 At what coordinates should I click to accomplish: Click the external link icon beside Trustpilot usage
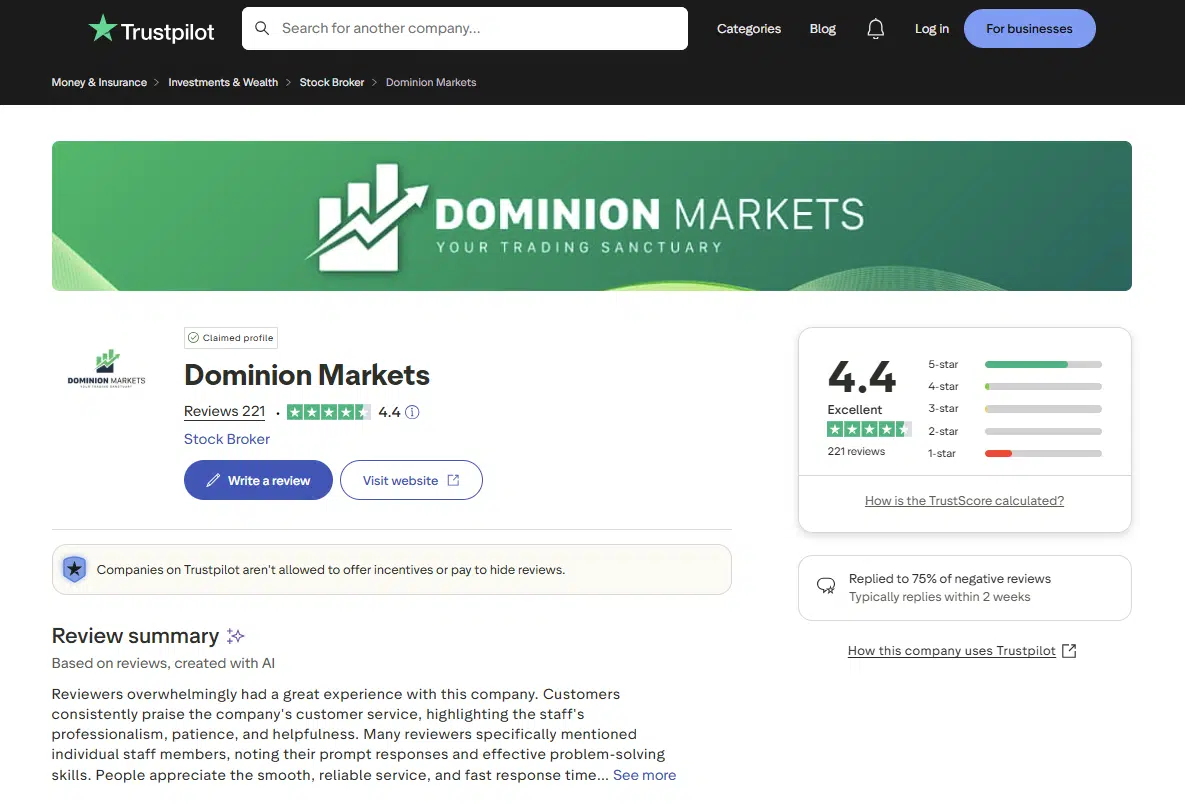(x=1069, y=651)
